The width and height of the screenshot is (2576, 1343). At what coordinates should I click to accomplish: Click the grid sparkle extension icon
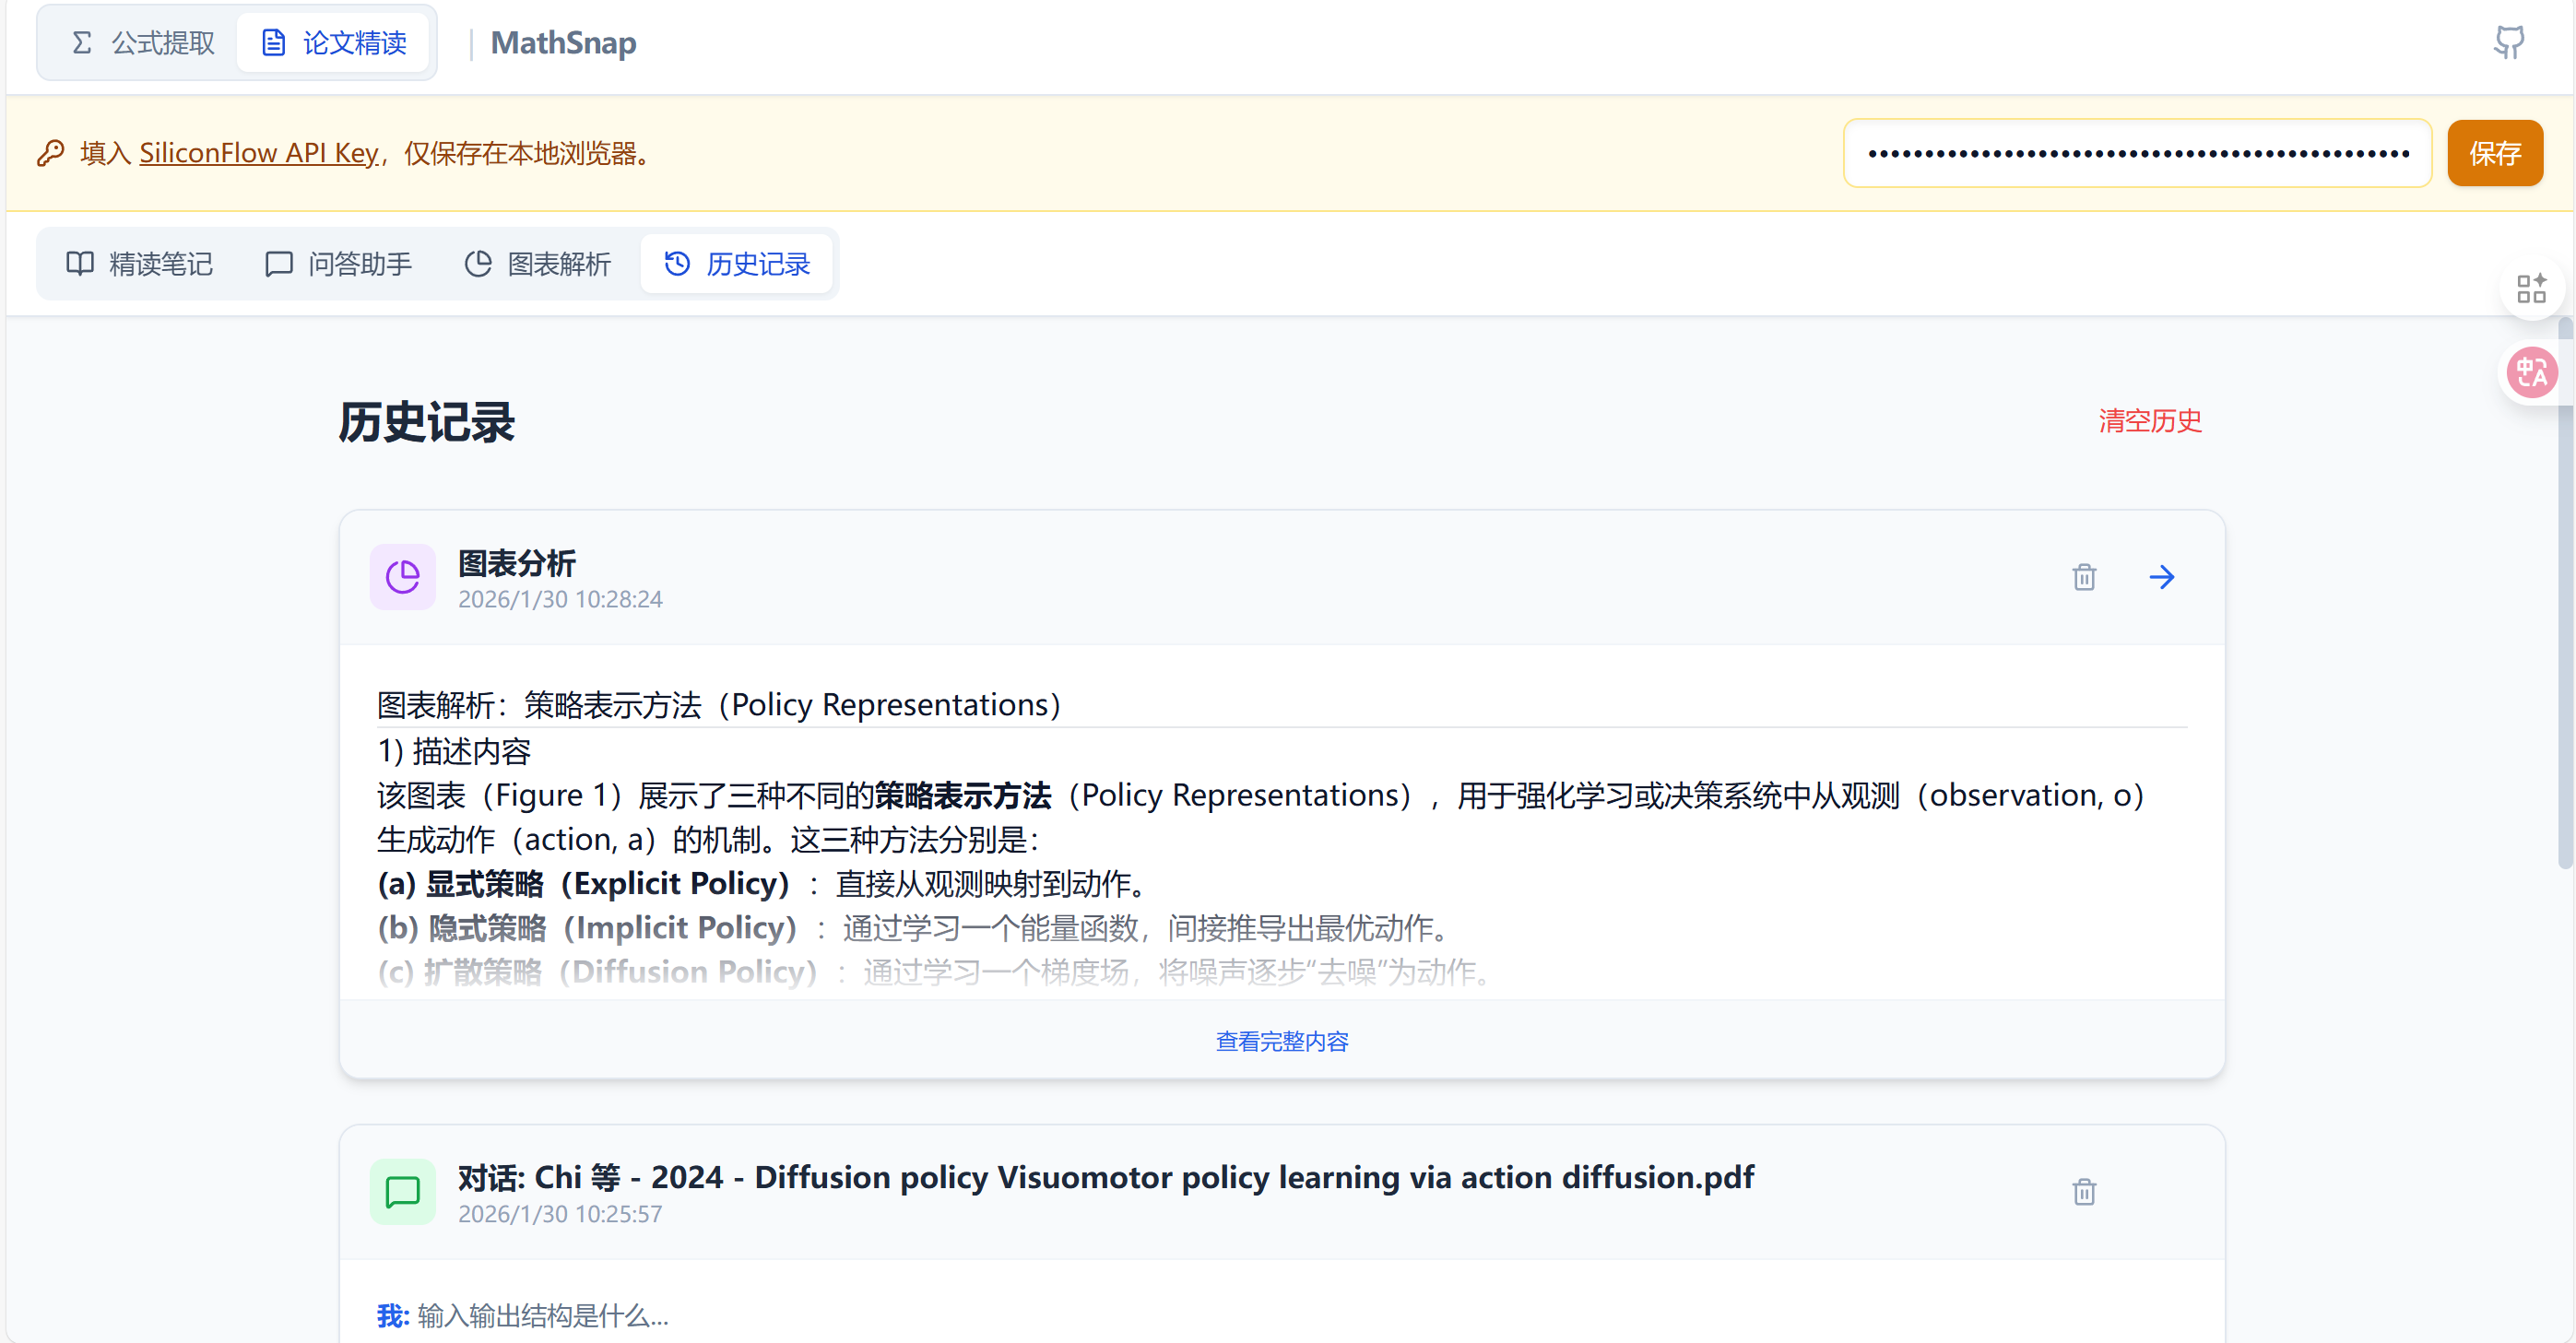tap(2531, 289)
